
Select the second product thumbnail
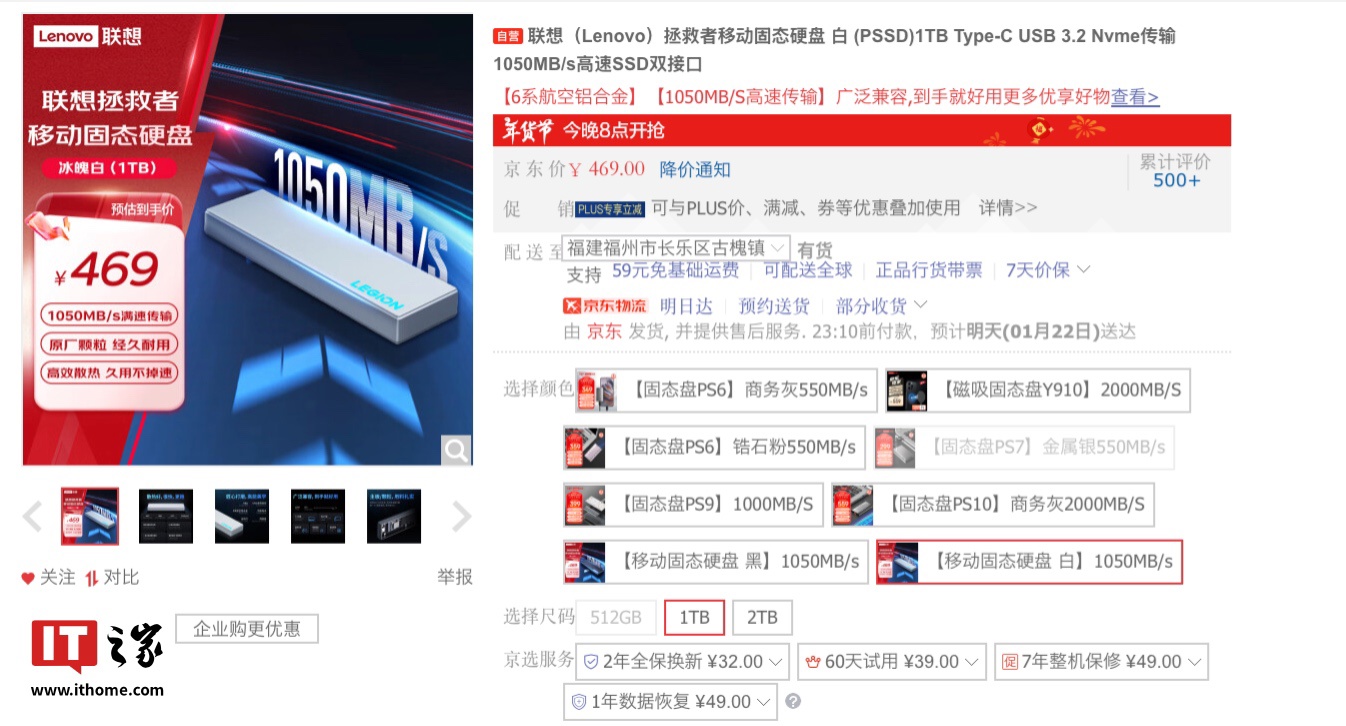click(166, 516)
